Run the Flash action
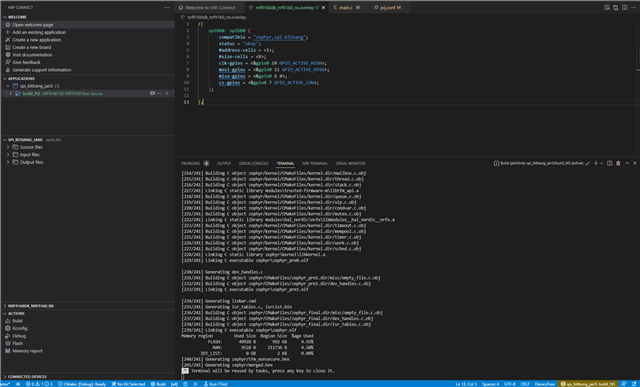Viewport: 640px width, 387px height. click(17, 343)
